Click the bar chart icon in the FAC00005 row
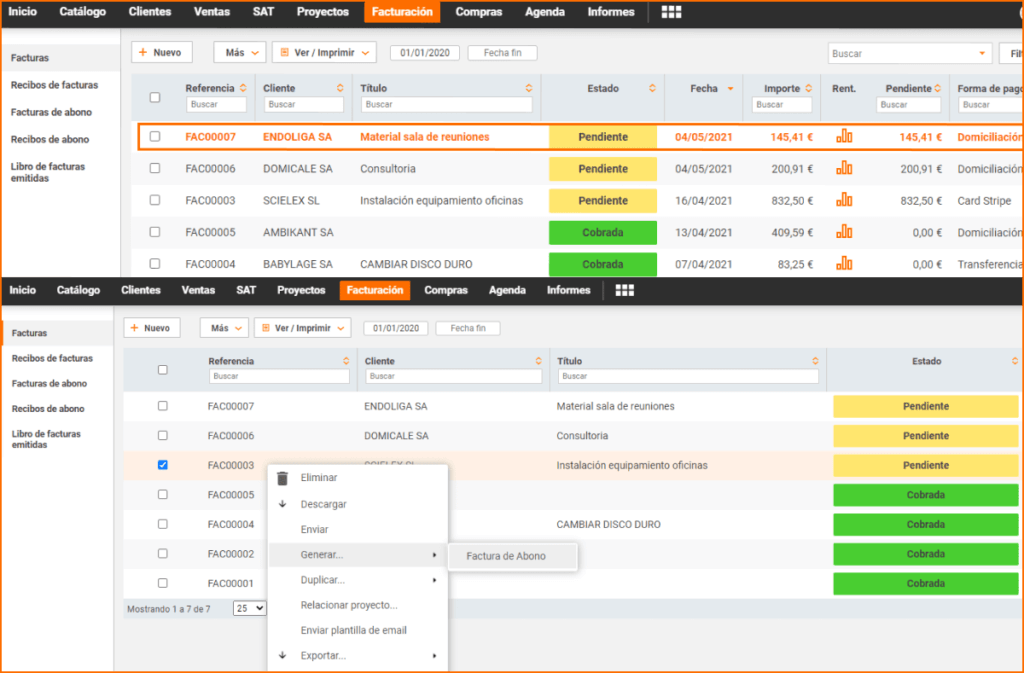The width and height of the screenshot is (1024, 673). [844, 232]
